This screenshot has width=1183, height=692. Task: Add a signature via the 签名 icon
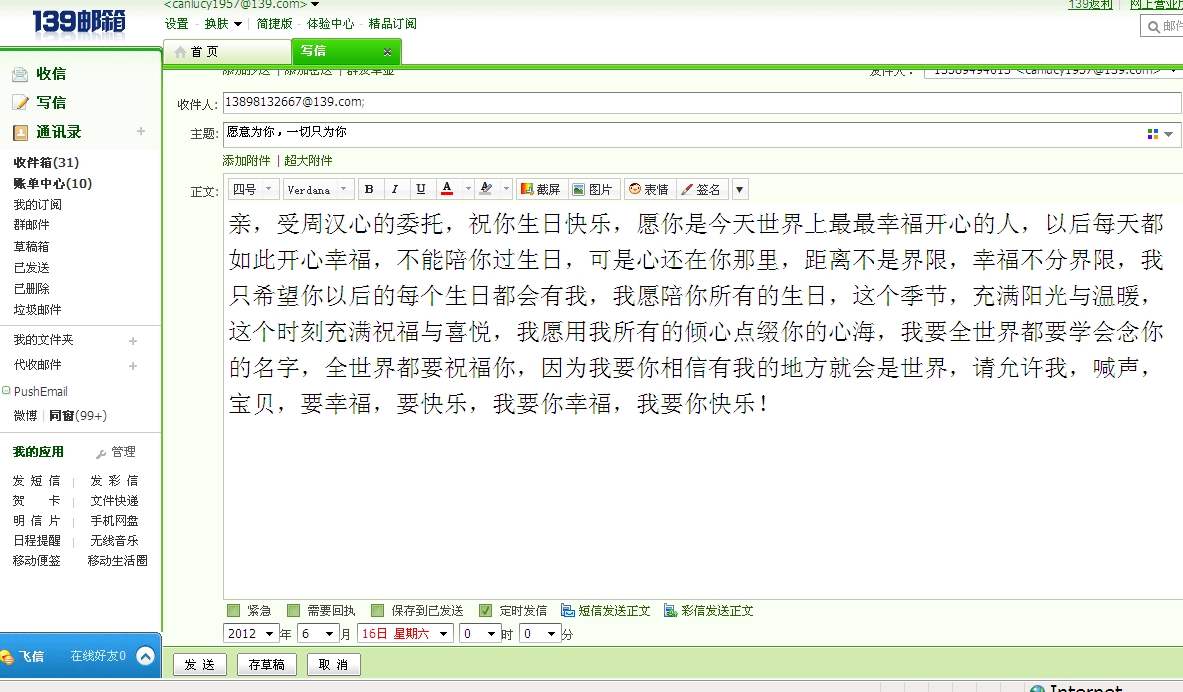tap(700, 189)
